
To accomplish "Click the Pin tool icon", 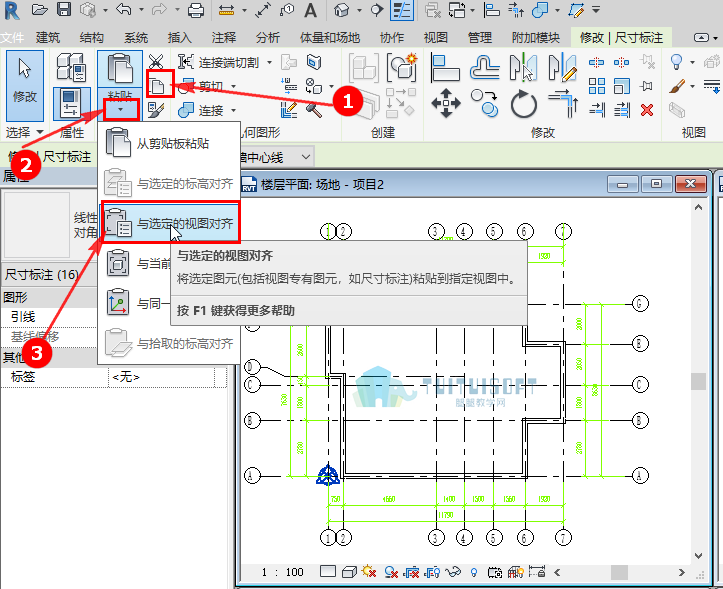I will 647,86.
